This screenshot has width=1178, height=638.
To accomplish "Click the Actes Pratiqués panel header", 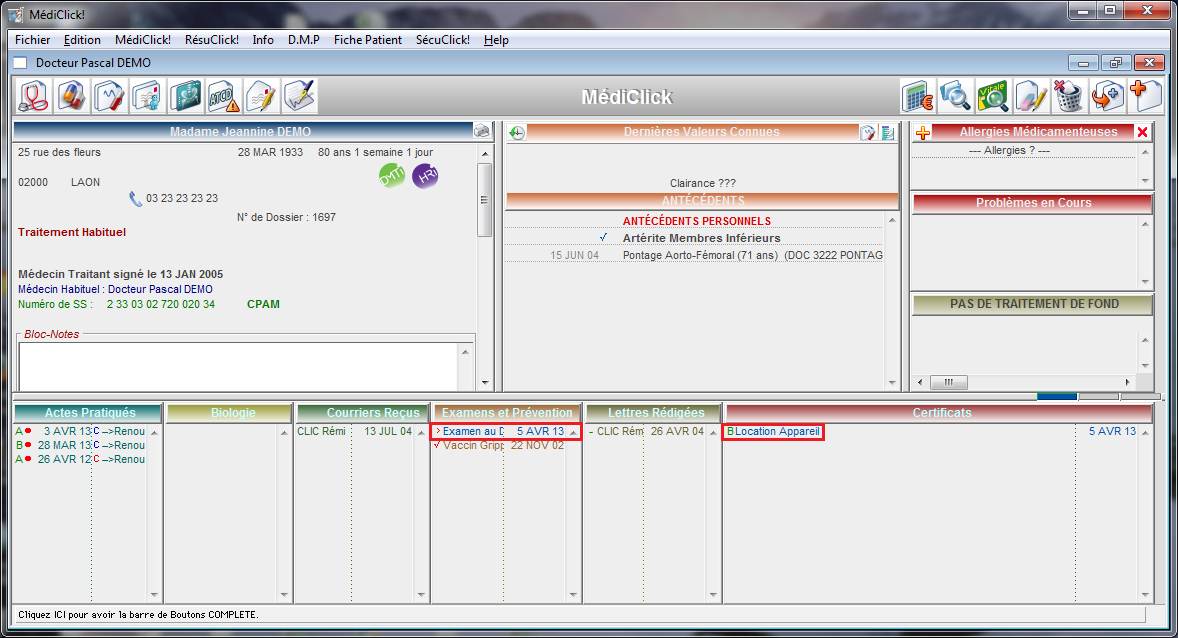I will (x=89, y=413).
